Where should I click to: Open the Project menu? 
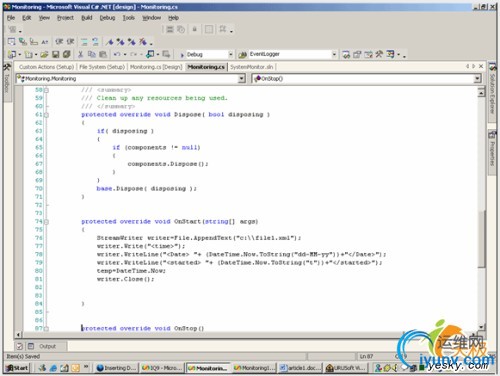[65, 18]
